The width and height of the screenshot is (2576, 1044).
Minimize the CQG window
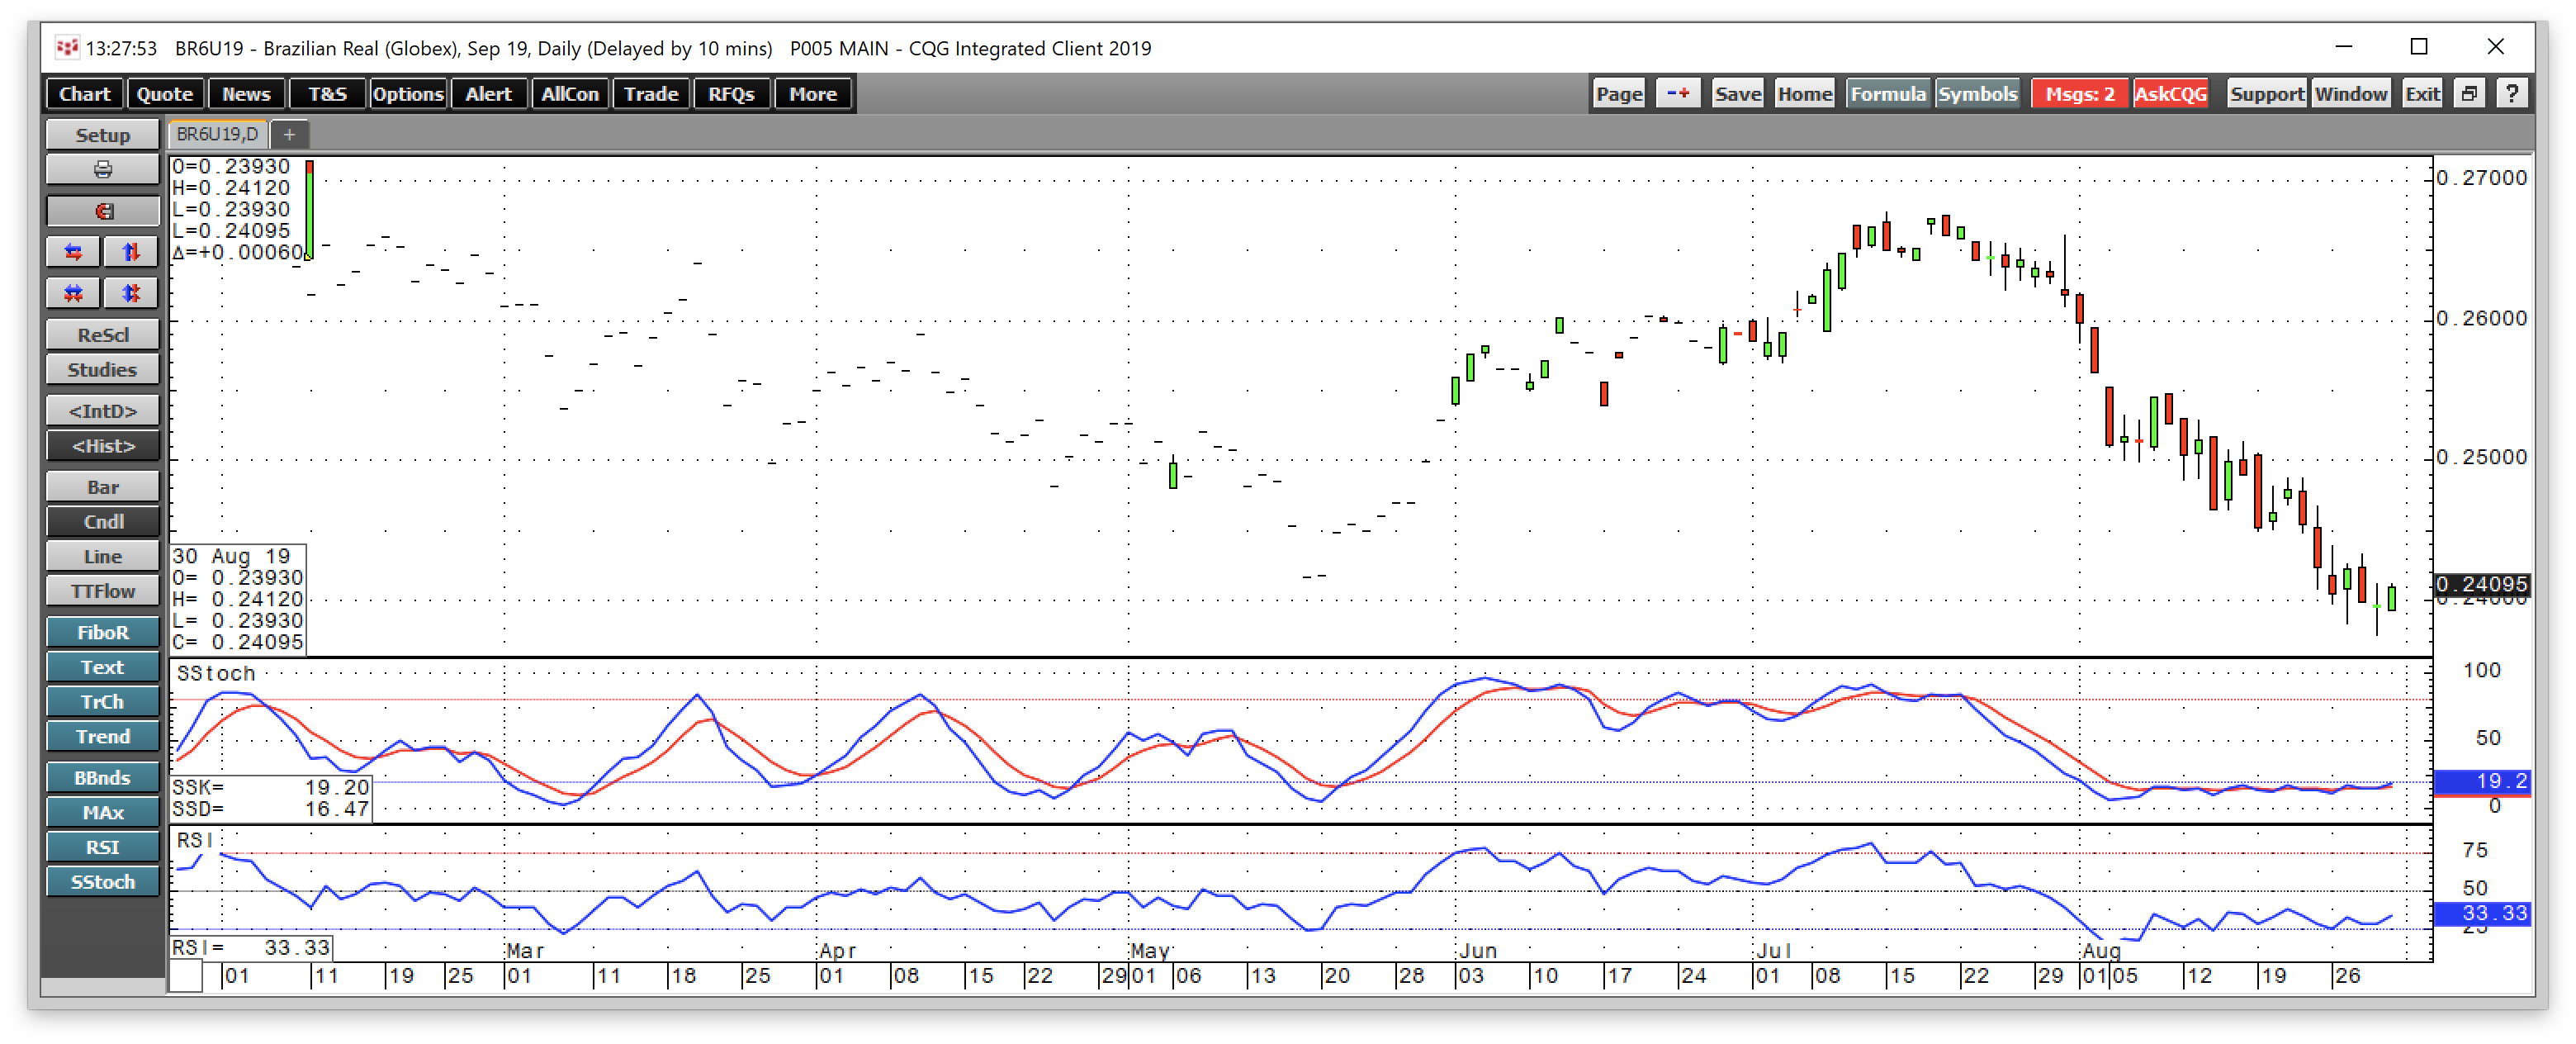click(2343, 47)
